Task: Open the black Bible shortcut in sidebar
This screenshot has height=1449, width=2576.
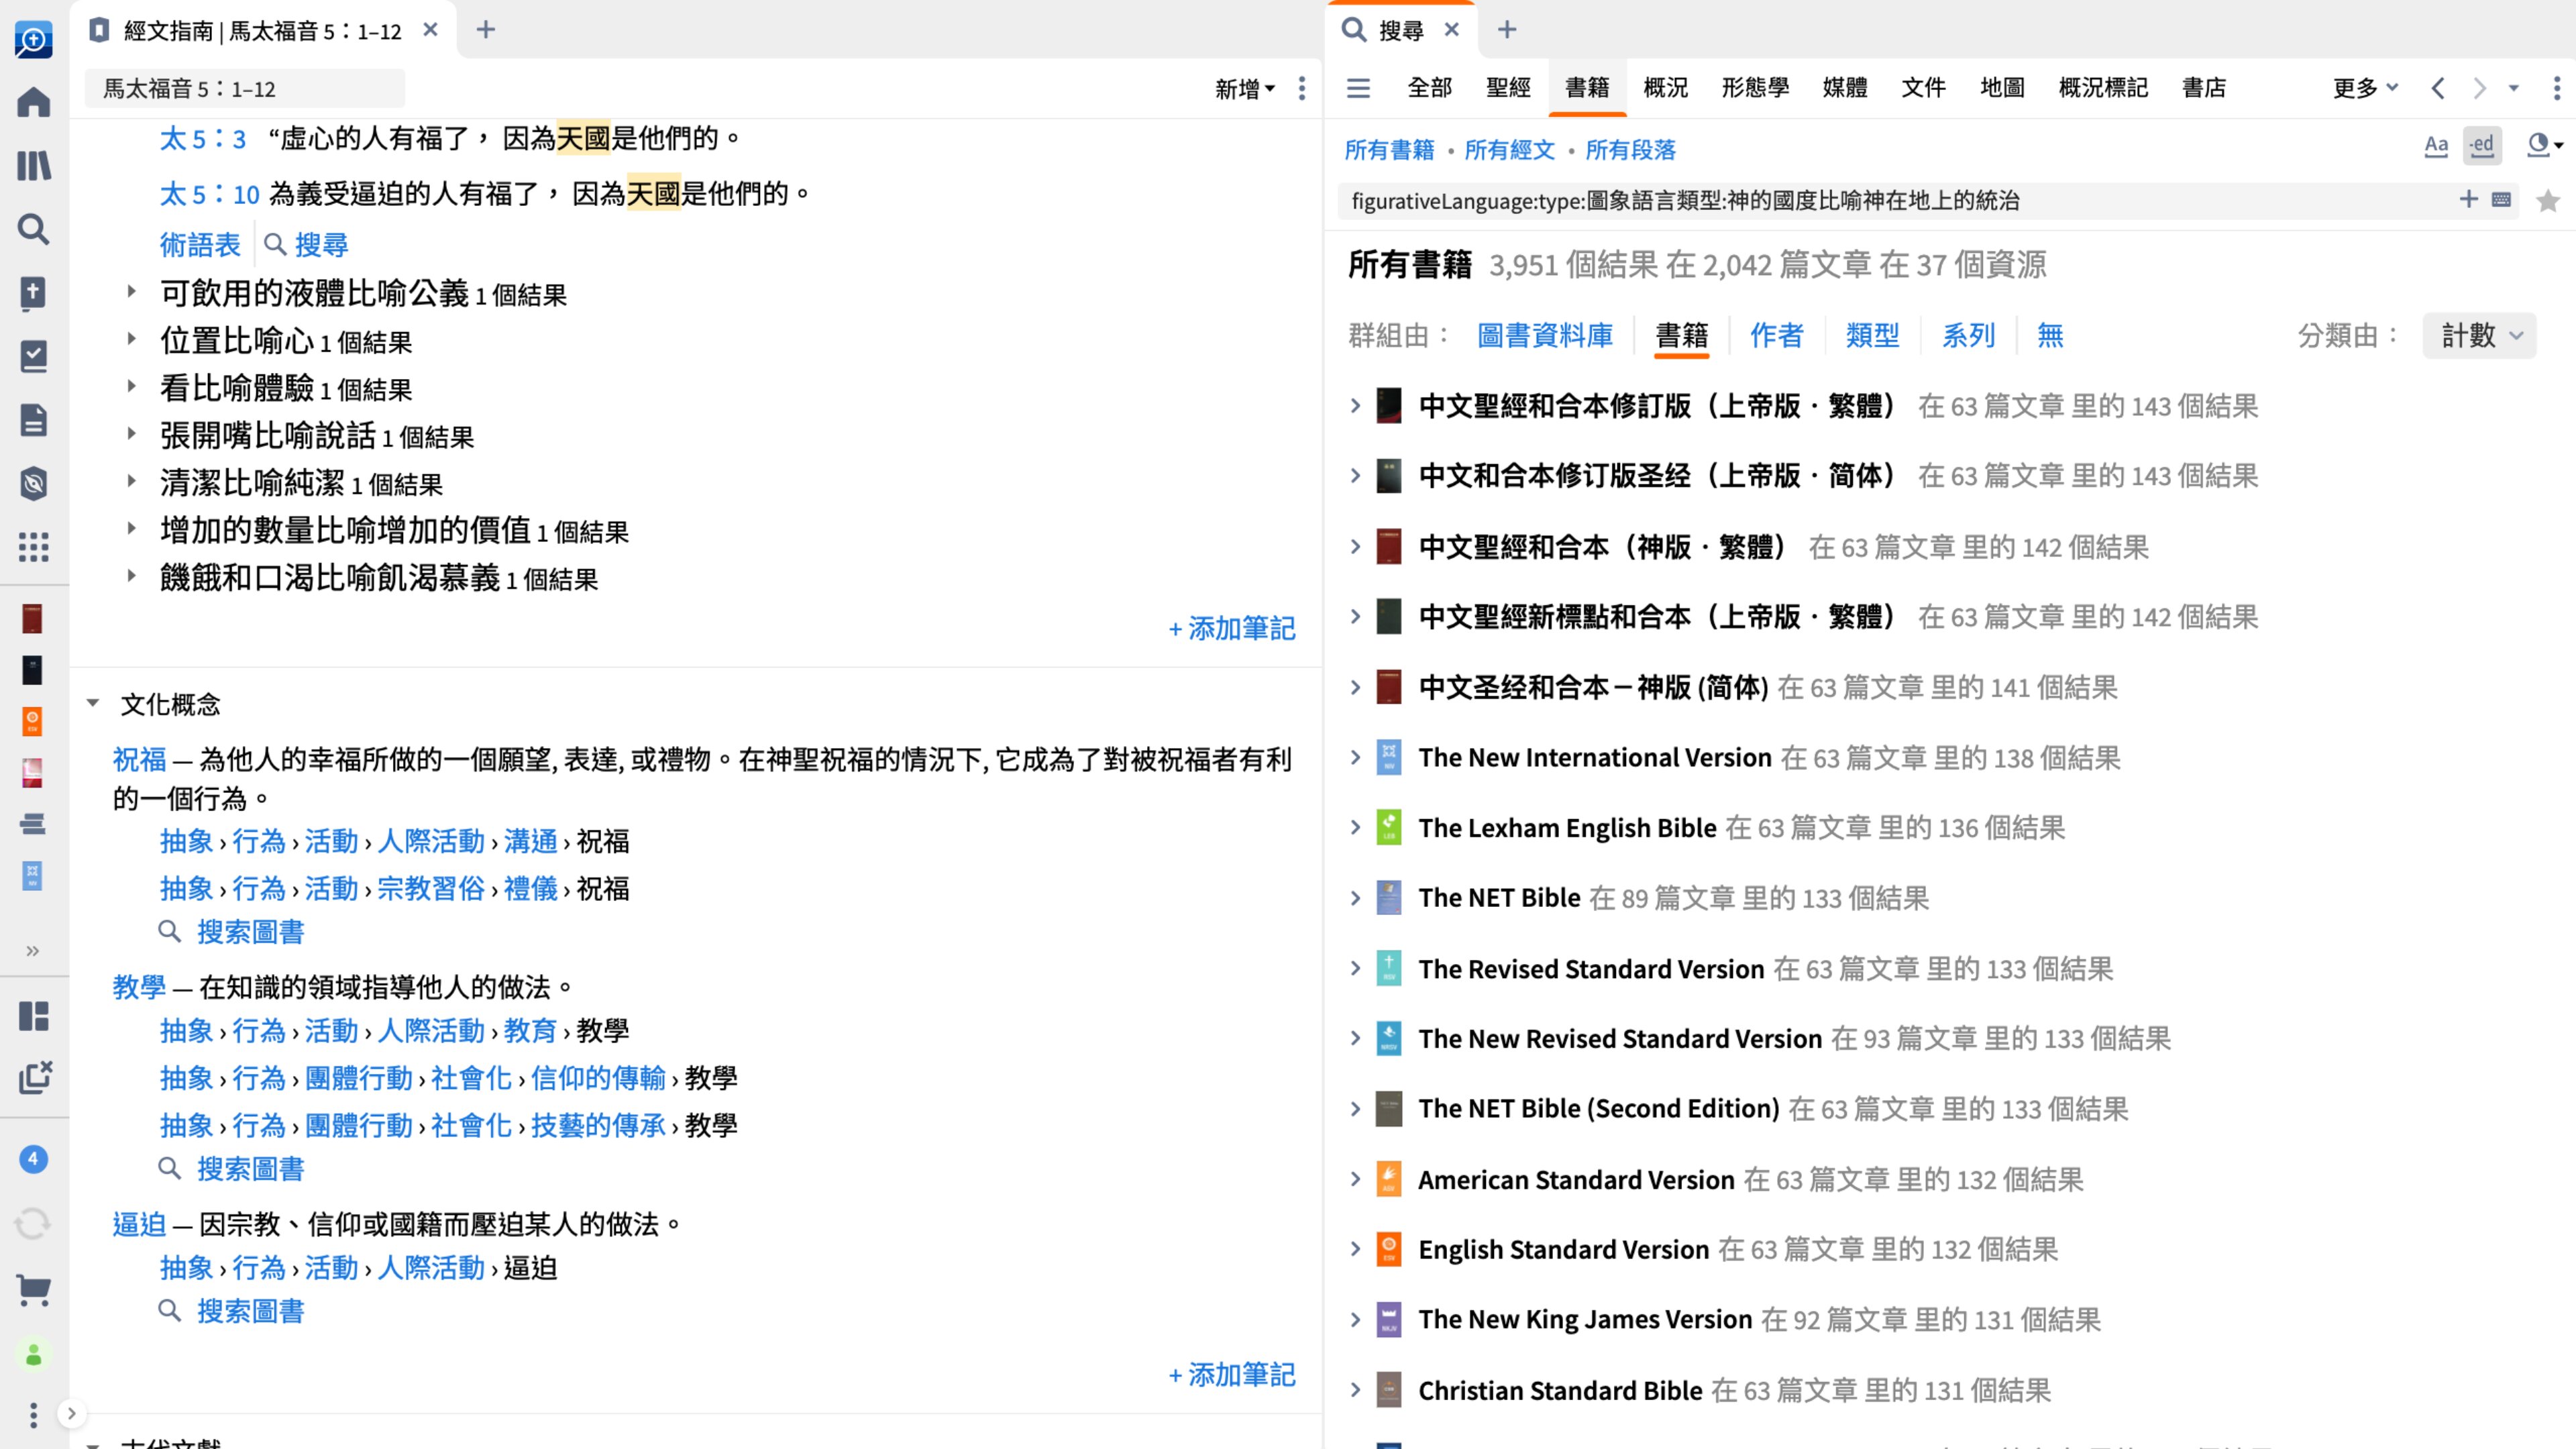Action: tap(32, 670)
